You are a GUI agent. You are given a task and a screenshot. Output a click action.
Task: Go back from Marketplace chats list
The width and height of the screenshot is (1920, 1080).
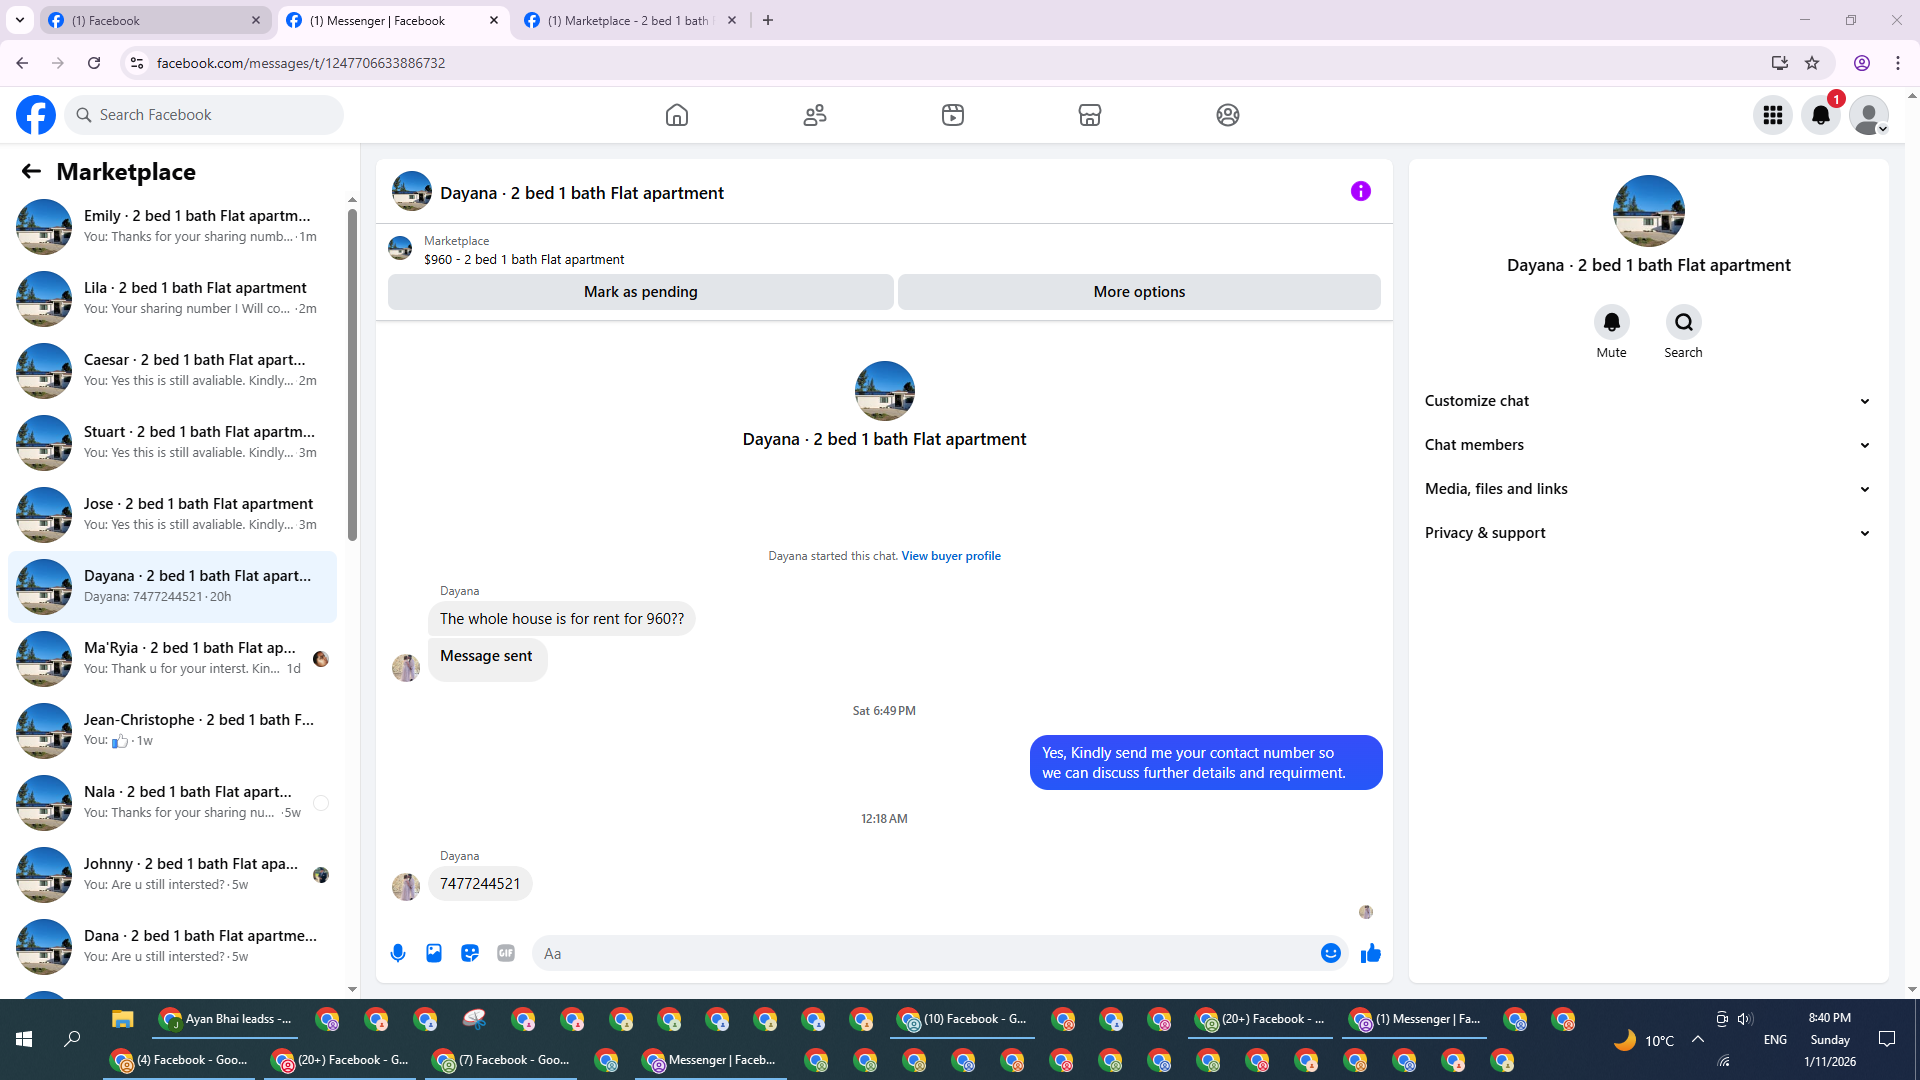31,172
